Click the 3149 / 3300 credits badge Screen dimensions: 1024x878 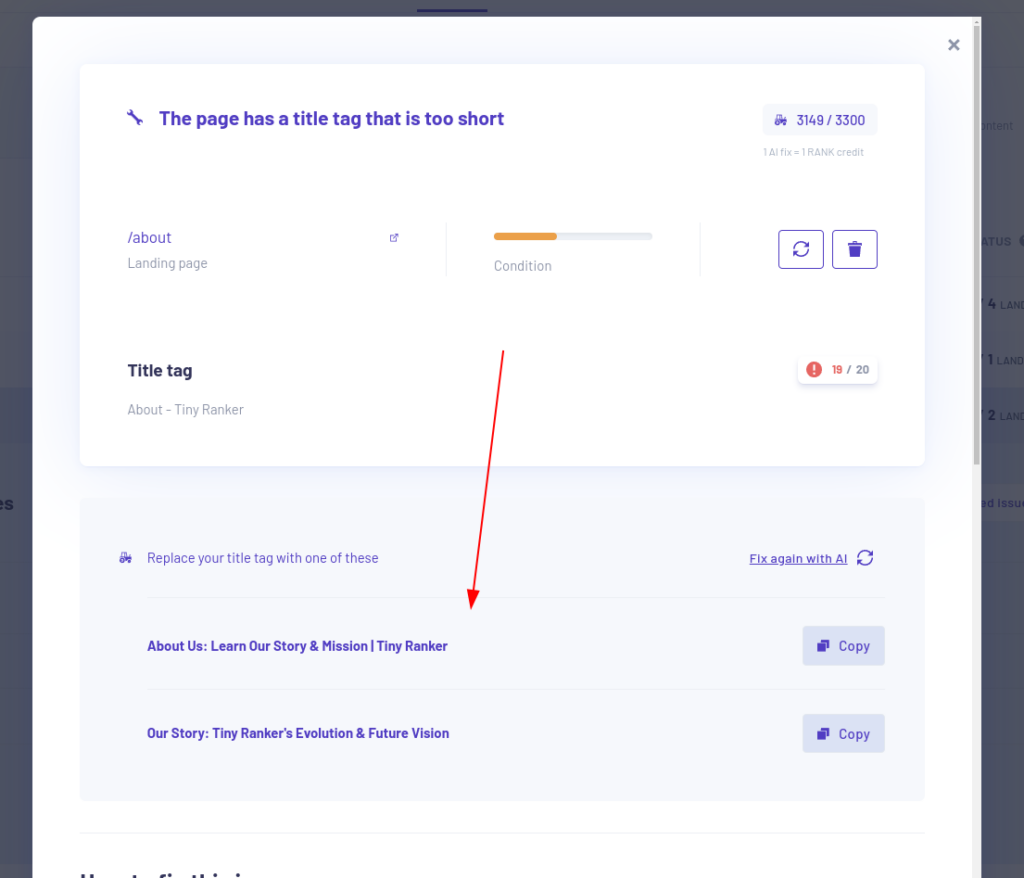820,120
